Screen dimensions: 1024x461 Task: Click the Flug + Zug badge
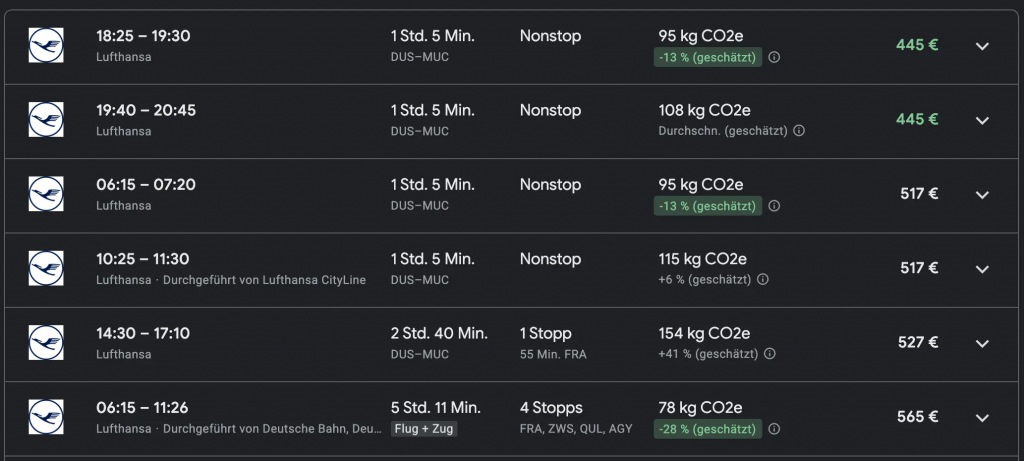pyautogui.click(x=423, y=429)
